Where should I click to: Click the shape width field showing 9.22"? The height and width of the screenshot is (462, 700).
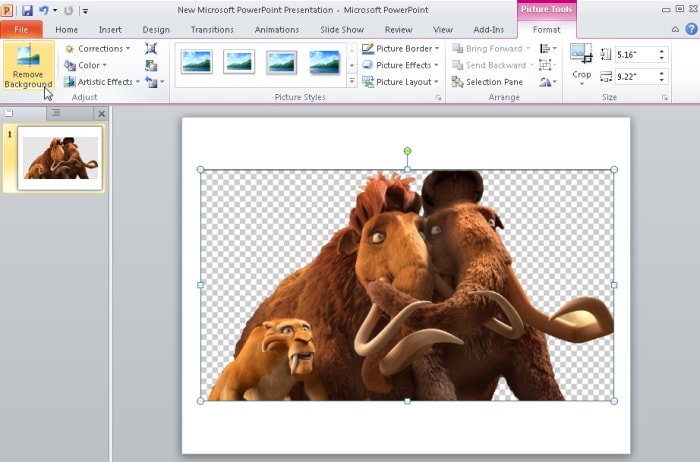point(636,76)
